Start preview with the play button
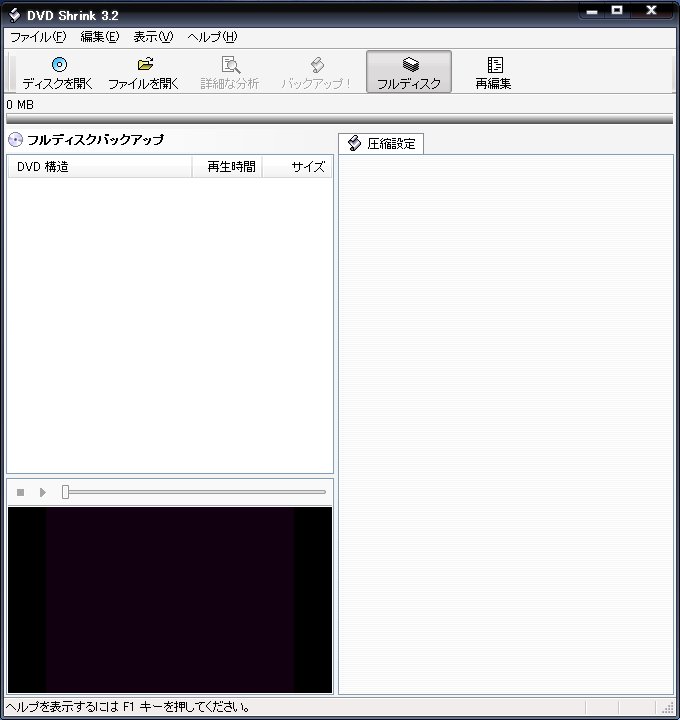 pyautogui.click(x=43, y=492)
